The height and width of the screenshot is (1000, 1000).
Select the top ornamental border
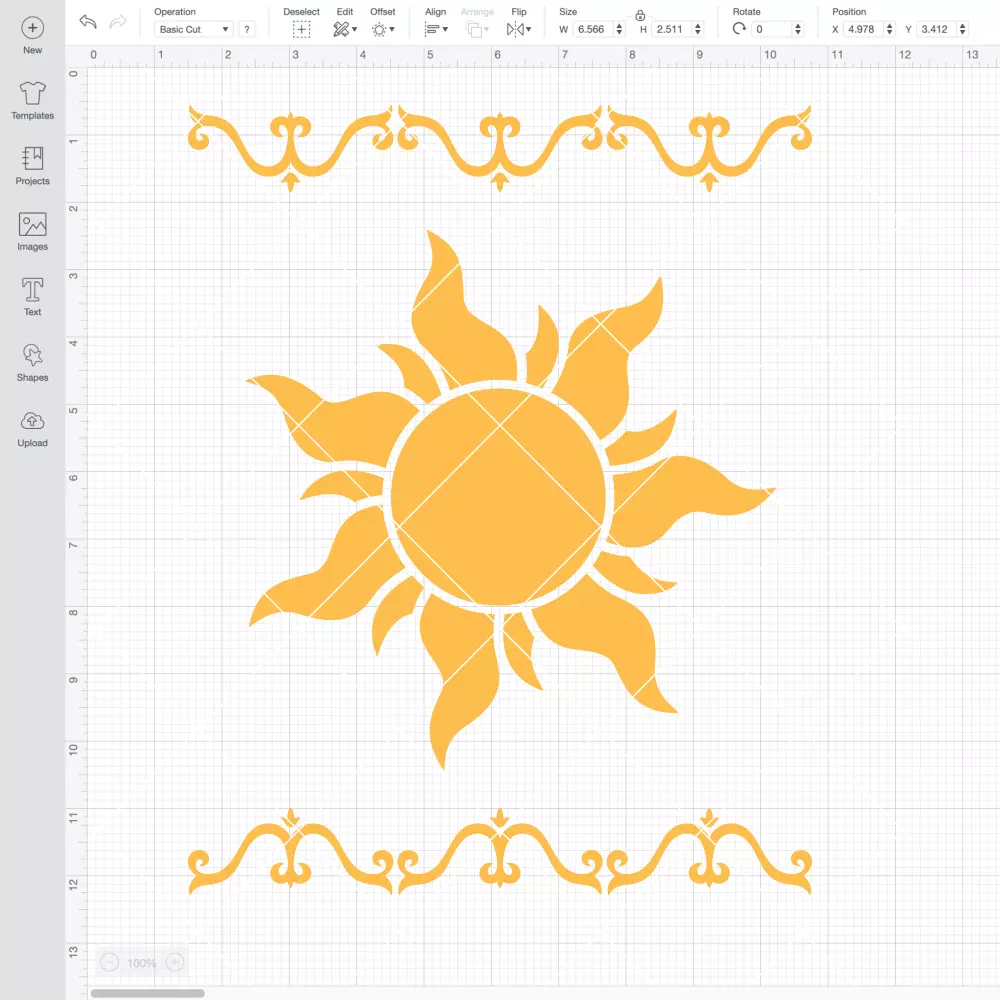[499, 148]
